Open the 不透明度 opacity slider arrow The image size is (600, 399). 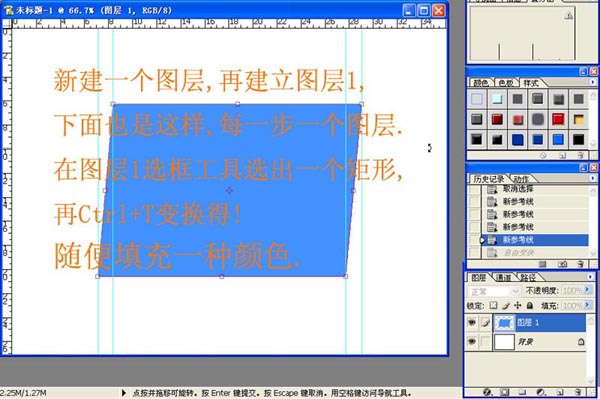(x=587, y=290)
